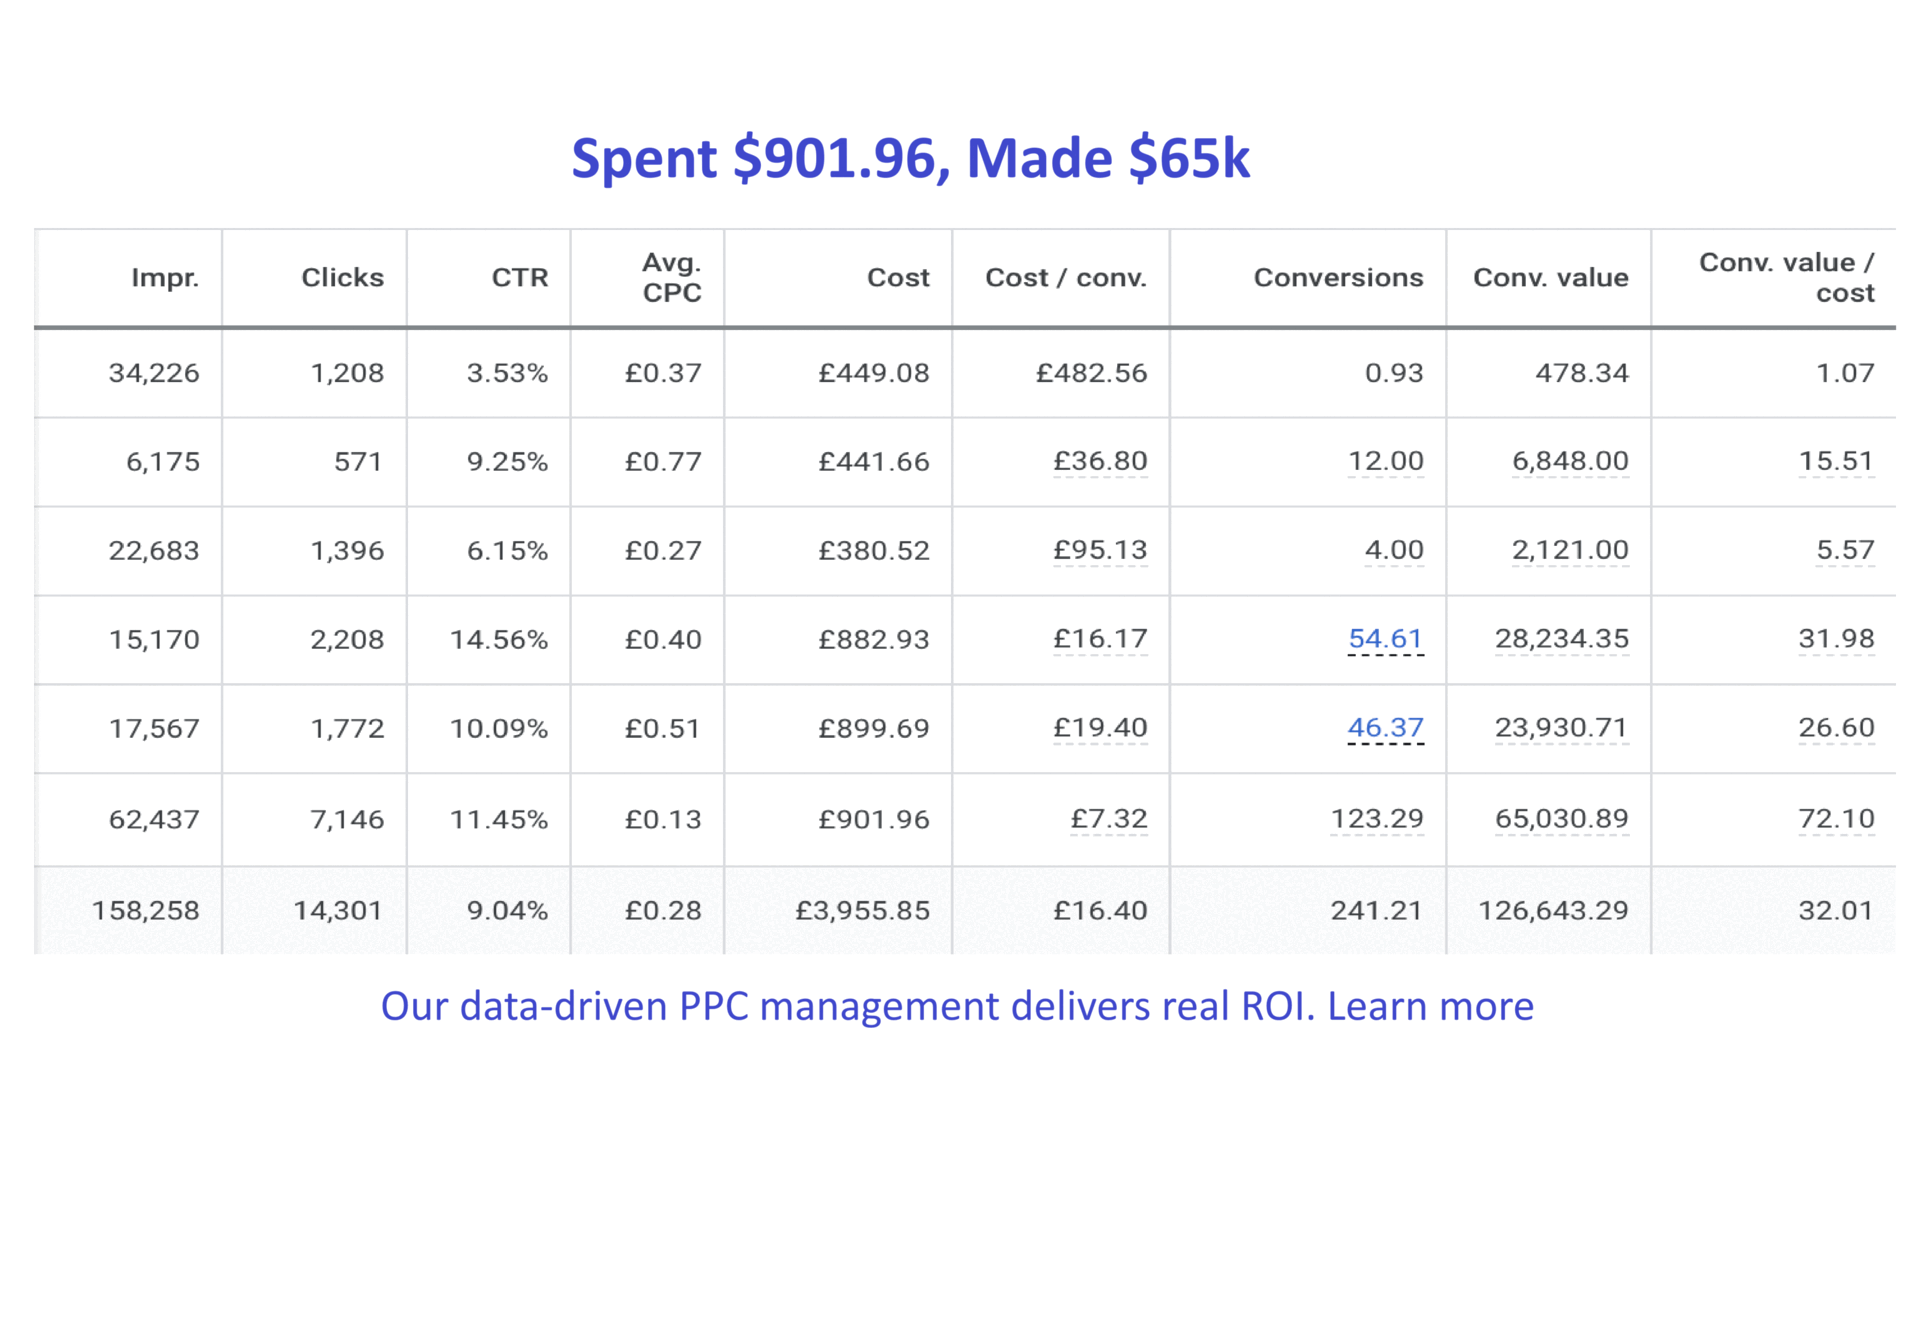Click the 'Learn more' PPC management text
Image resolution: width=1920 pixels, height=1344 pixels.
point(1429,1006)
